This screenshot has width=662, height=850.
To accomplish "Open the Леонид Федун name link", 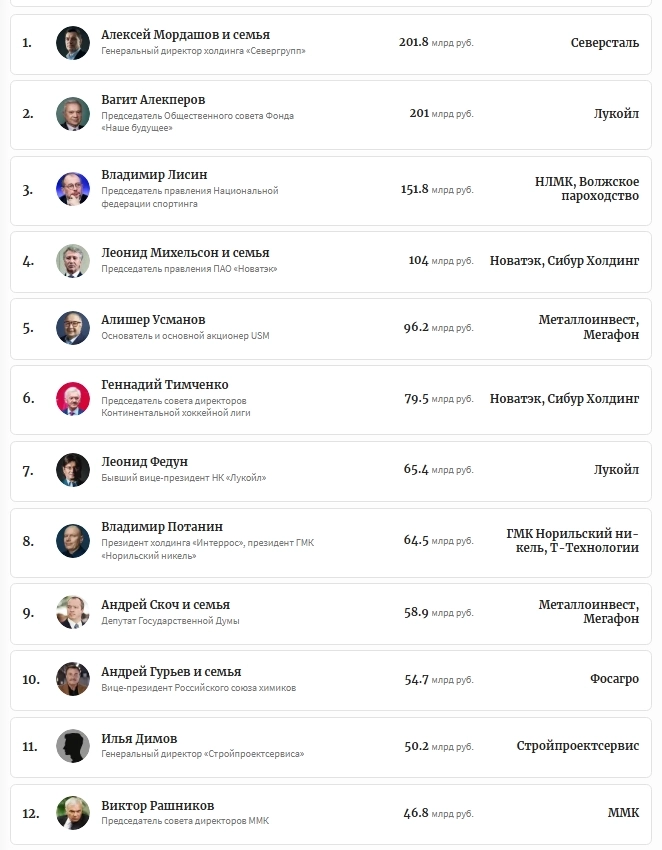I will [144, 462].
